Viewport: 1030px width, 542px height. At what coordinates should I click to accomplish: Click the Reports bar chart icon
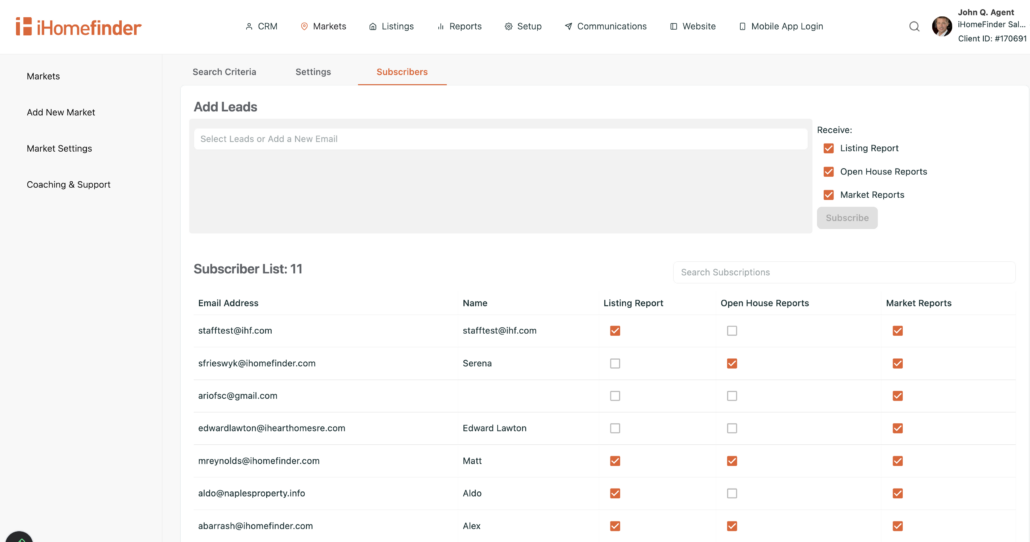coord(441,26)
